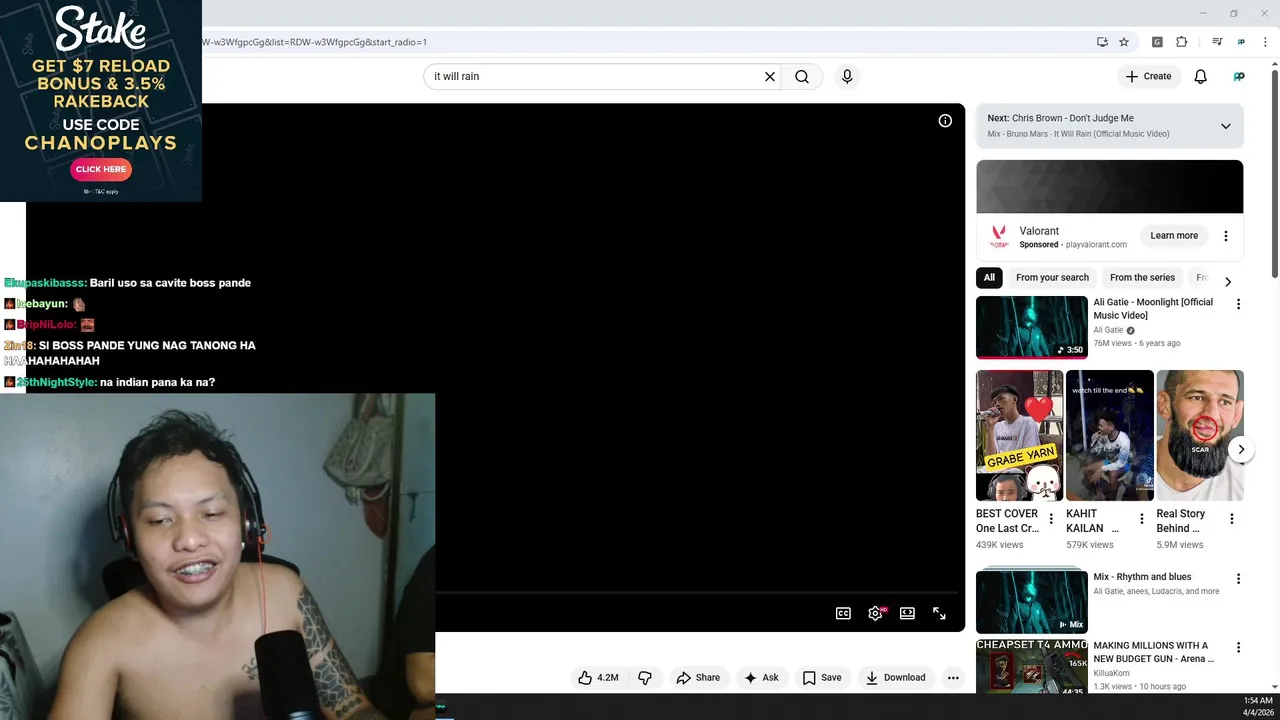Image resolution: width=1280 pixels, height=720 pixels.
Task: Select From your search chip
Action: tap(1052, 278)
